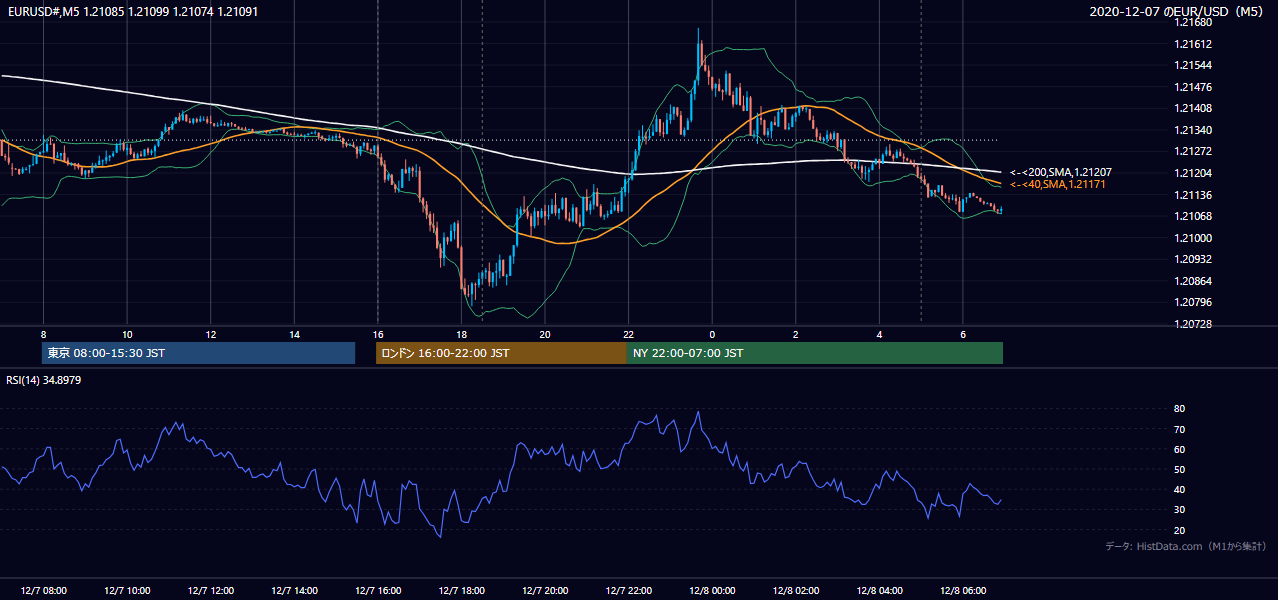Click hour label 6 on price chart axis

[963, 334]
